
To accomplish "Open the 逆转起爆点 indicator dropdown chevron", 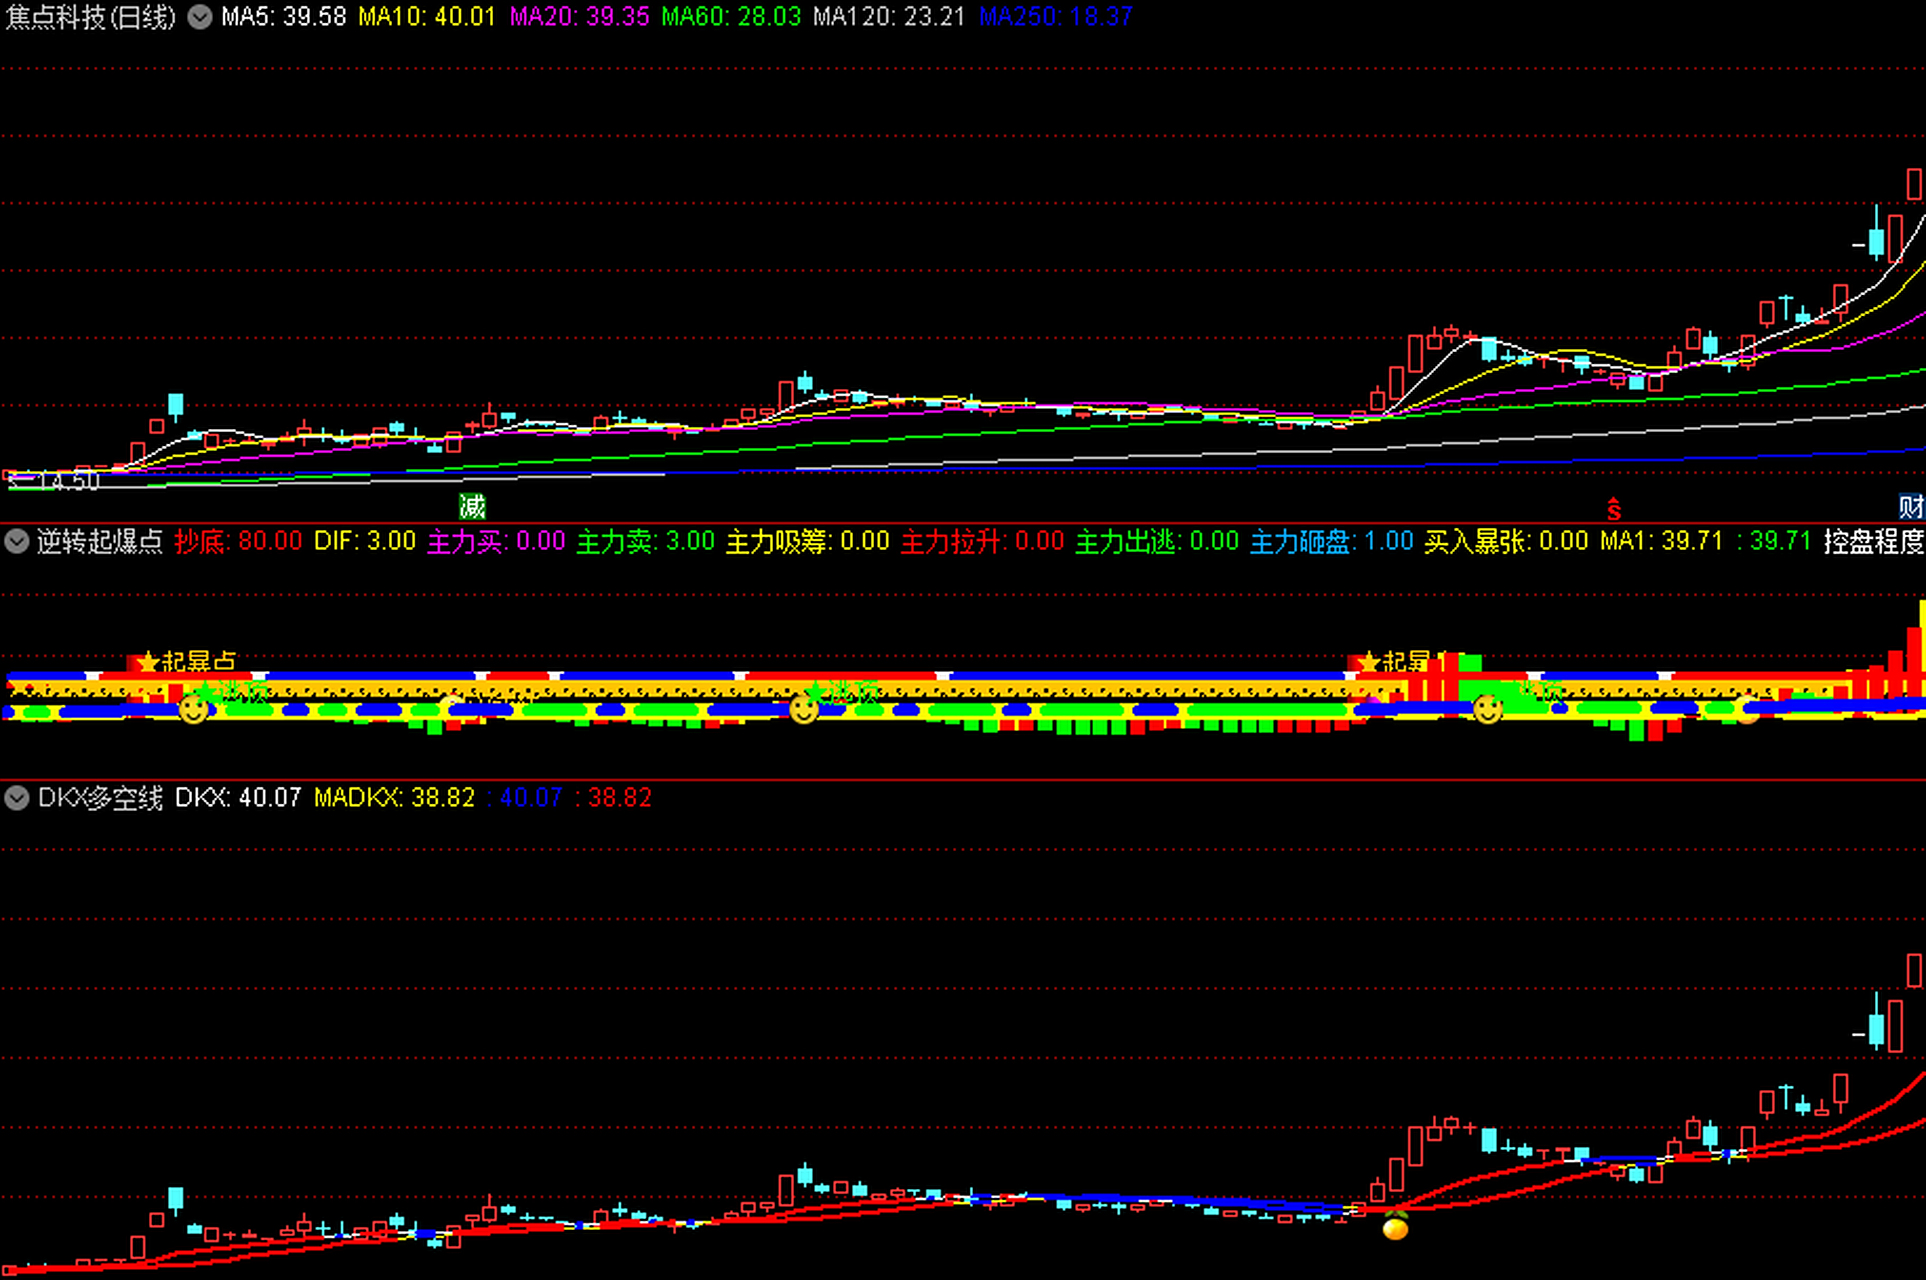I will tap(17, 542).
